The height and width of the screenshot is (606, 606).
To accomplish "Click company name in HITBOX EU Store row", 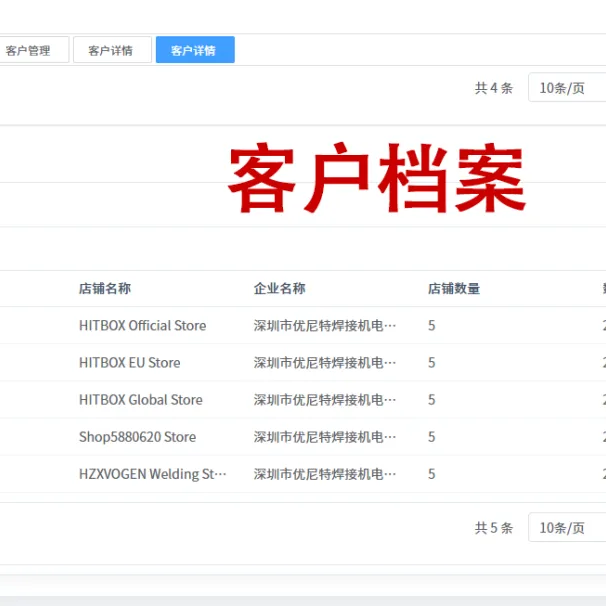I will 325,363.
